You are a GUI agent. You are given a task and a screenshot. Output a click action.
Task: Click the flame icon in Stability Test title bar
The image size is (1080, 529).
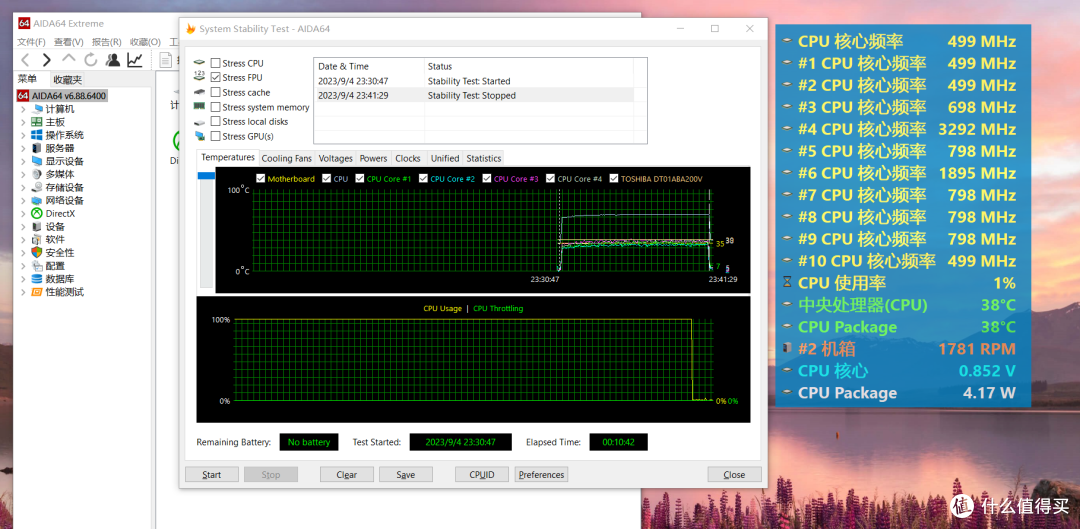[191, 29]
